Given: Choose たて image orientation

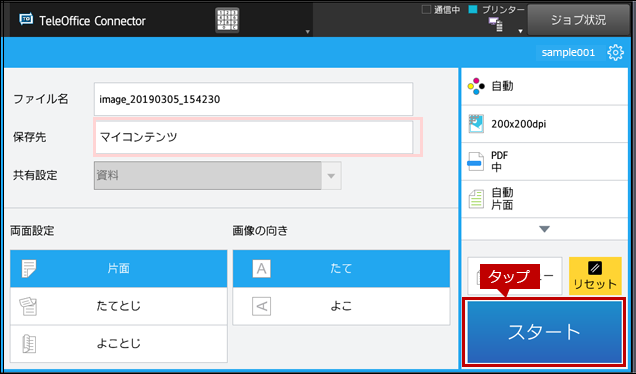Looking at the screenshot, I should coord(341,269).
